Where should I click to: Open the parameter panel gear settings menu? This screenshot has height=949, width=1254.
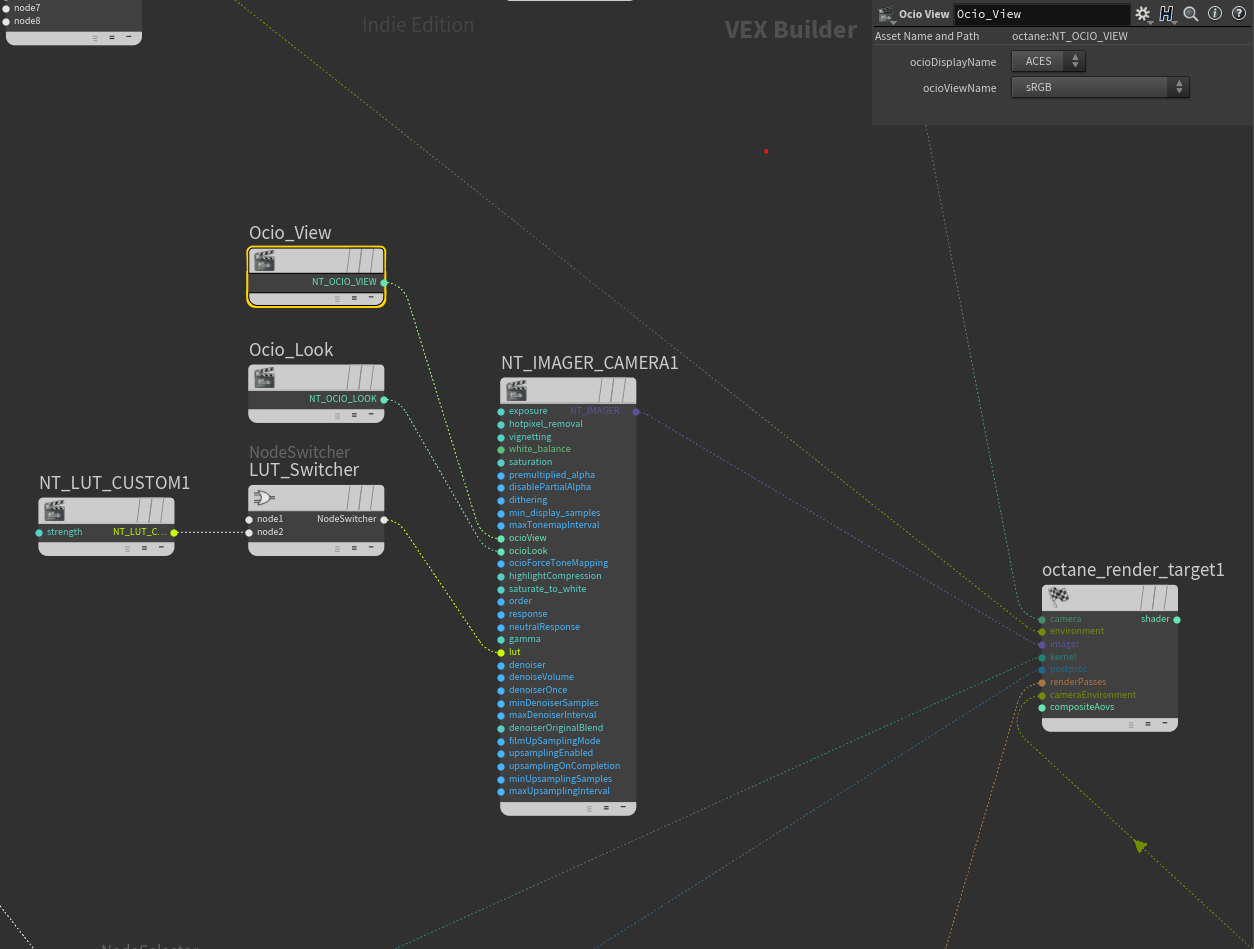1143,14
